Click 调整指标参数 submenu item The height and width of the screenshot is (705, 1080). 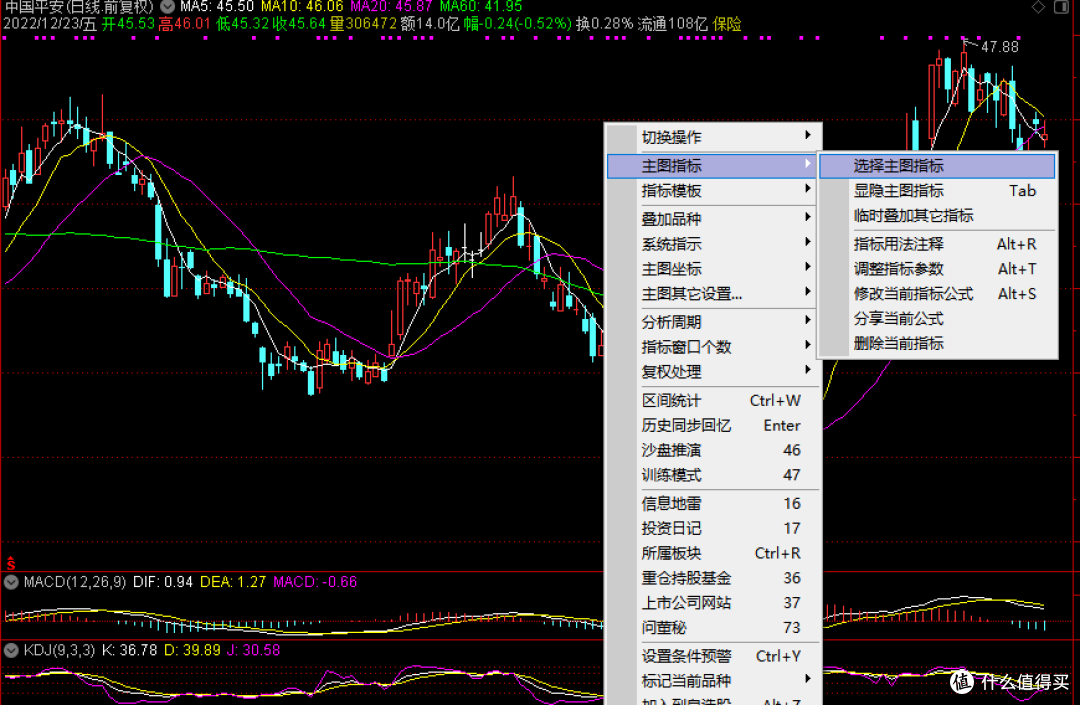tap(937, 269)
